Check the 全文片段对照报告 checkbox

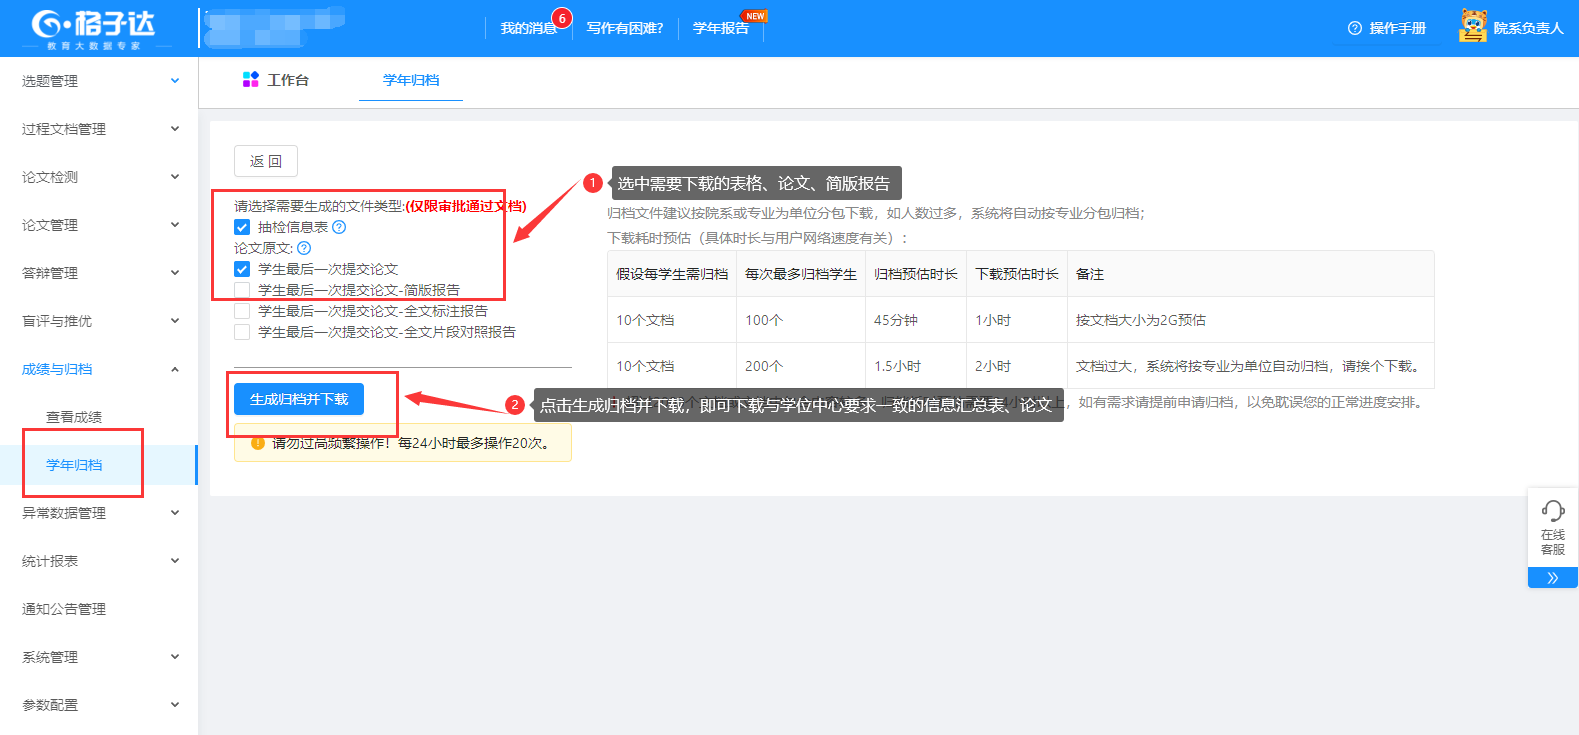click(x=242, y=332)
